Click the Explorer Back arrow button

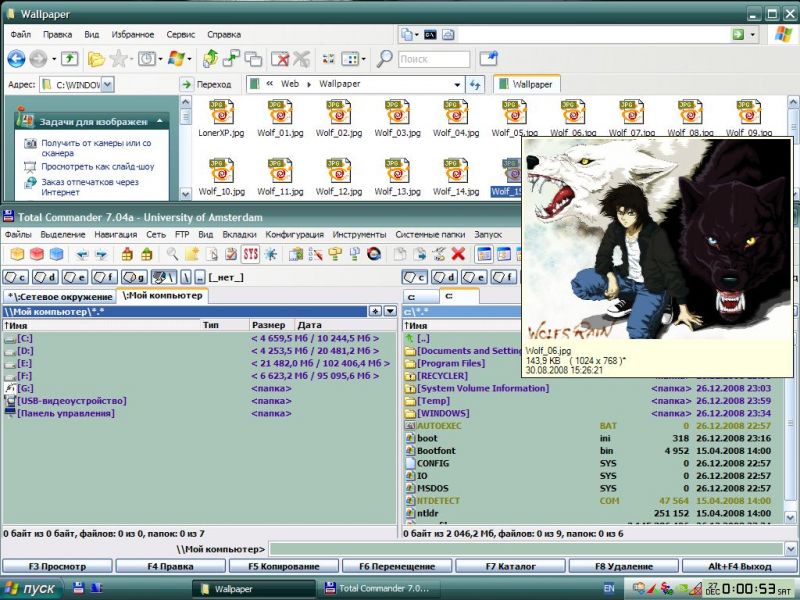point(16,59)
